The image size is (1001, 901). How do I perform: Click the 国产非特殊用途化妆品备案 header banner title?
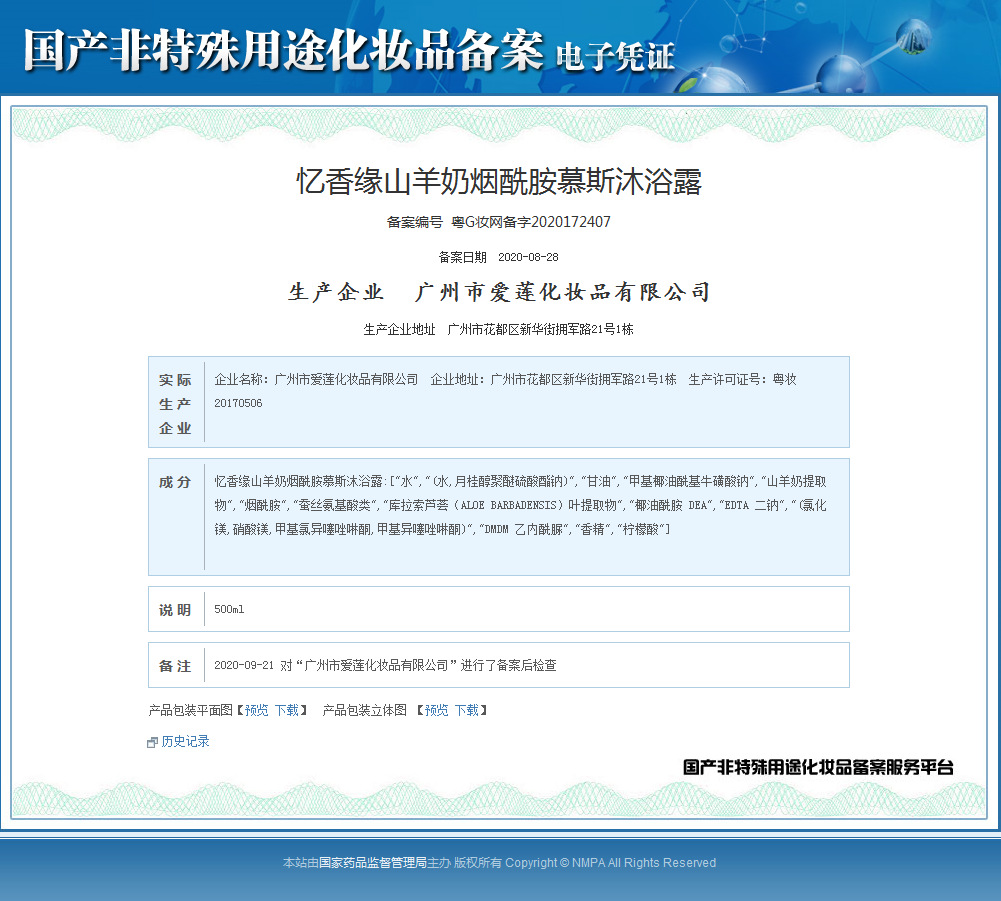(284, 50)
